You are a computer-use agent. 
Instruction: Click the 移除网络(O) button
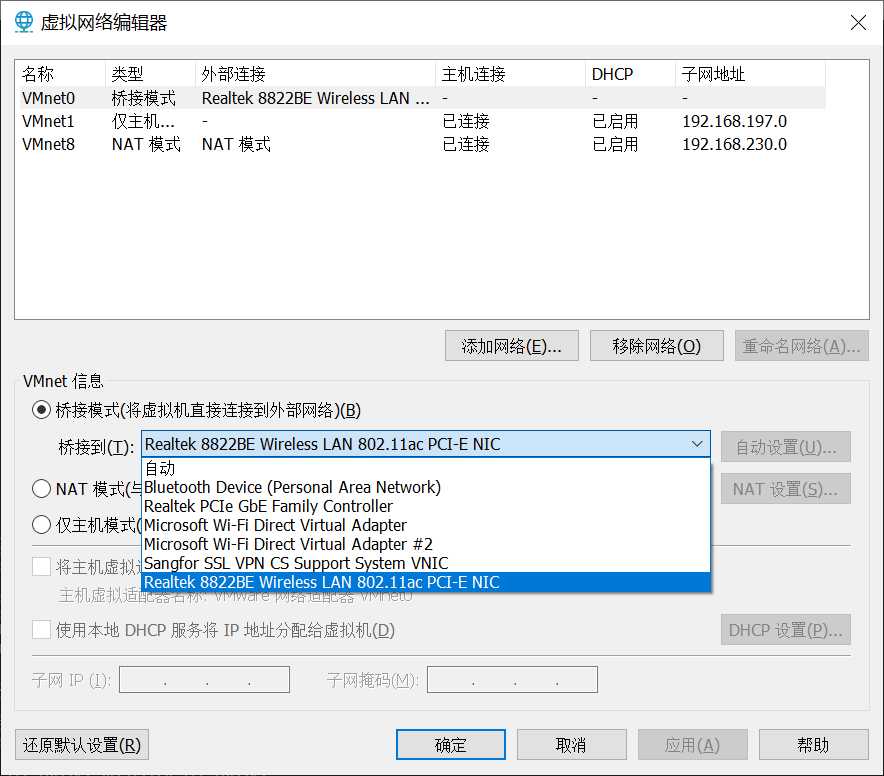(656, 346)
